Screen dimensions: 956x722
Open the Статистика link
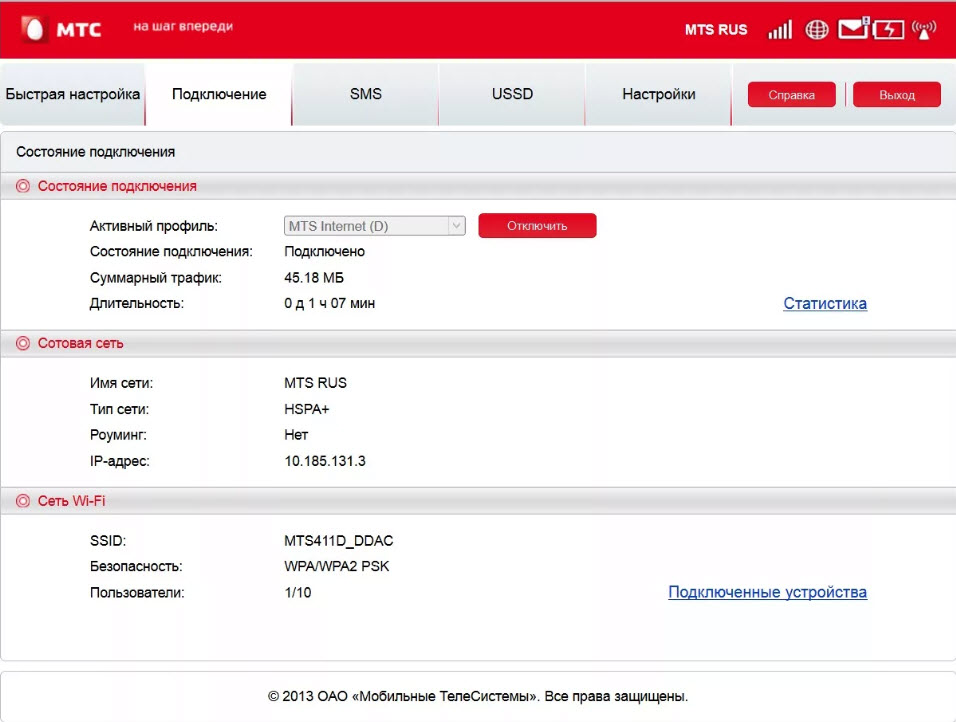coord(825,303)
